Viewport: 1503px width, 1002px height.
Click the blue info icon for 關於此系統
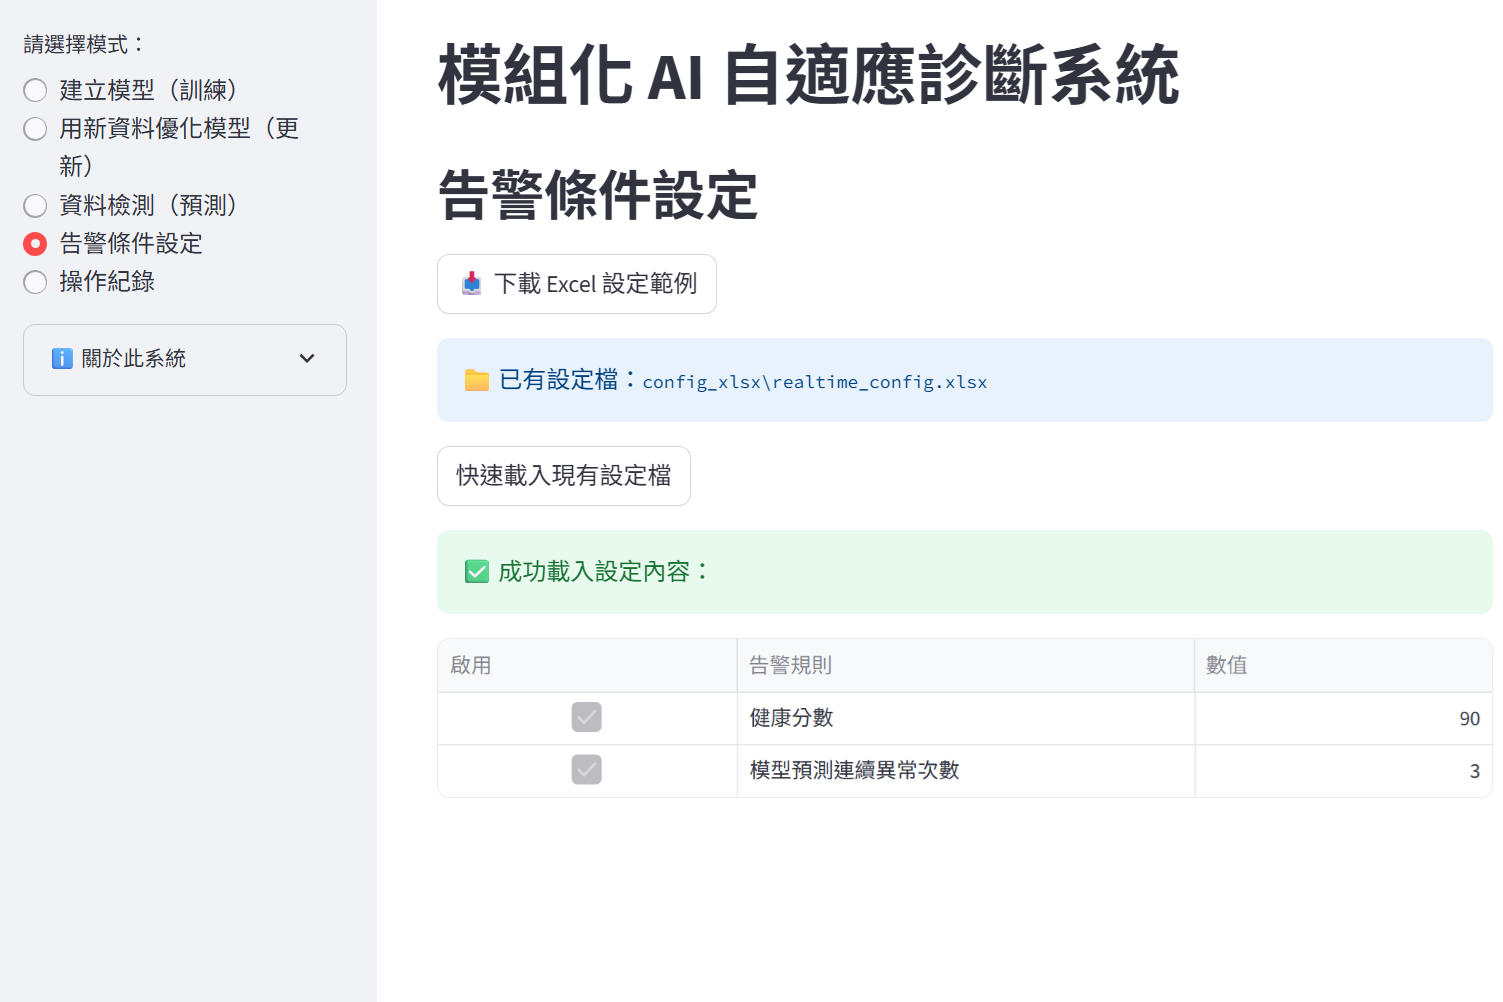tap(62, 359)
